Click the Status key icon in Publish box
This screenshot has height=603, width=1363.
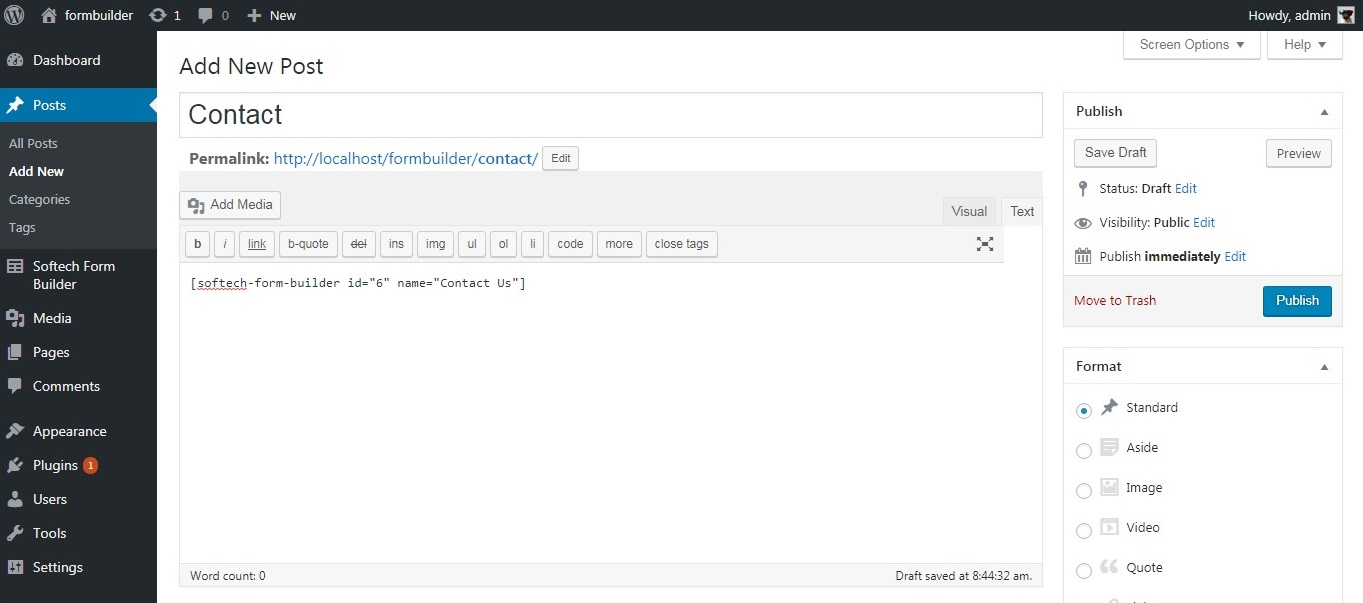pos(1082,188)
